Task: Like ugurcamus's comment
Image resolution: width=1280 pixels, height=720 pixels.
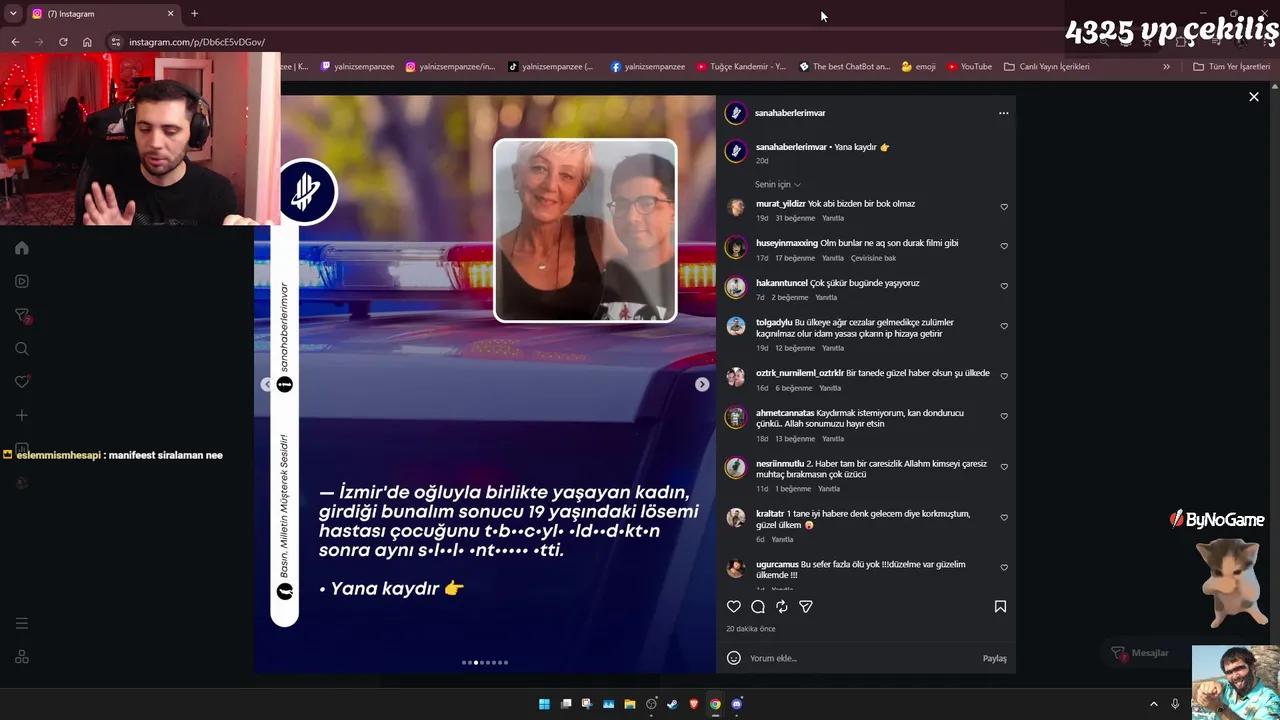Action: tap(1004, 567)
